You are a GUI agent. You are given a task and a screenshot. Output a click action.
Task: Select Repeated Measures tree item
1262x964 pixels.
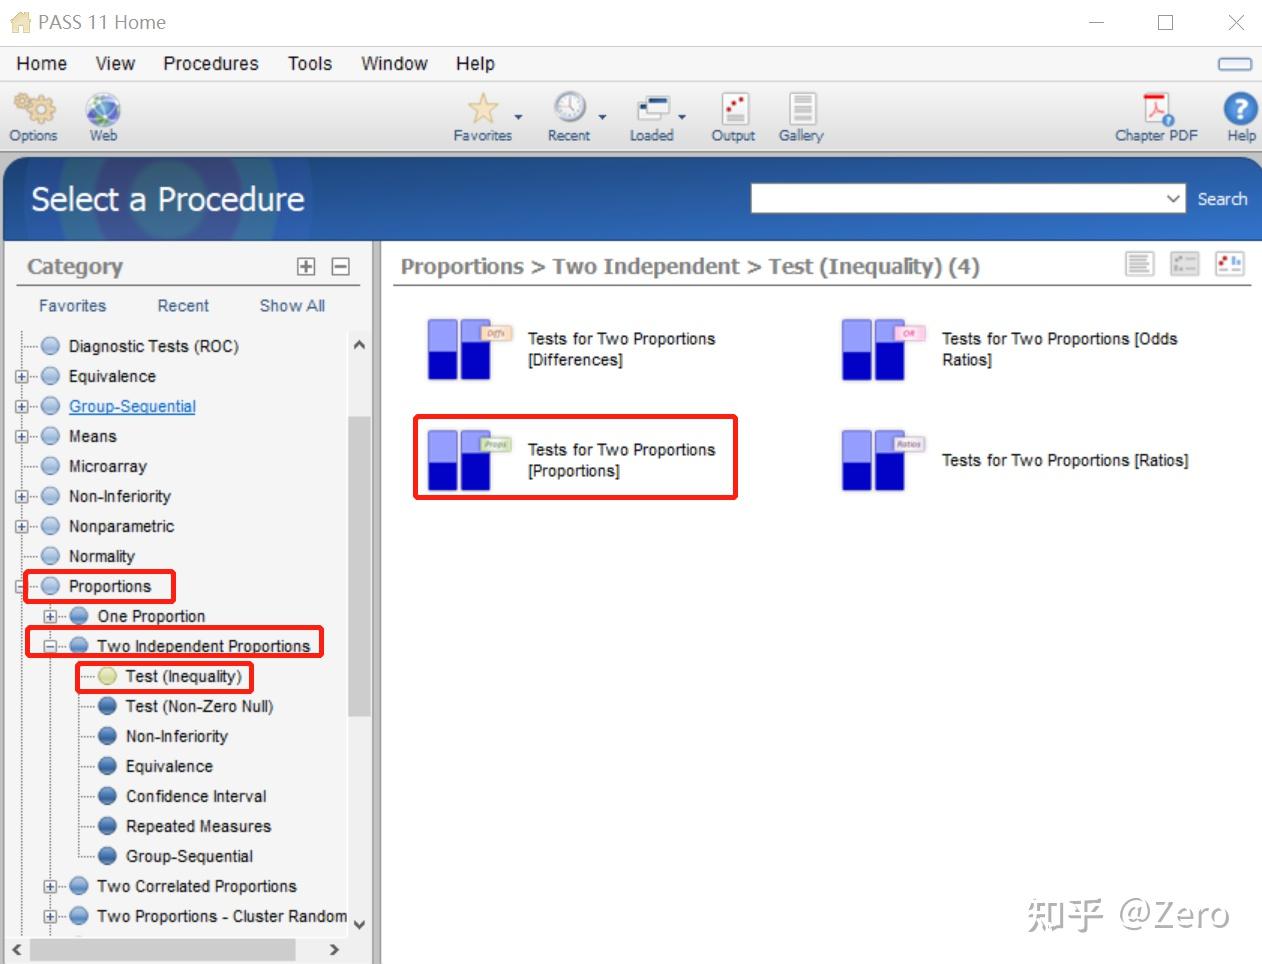[x=198, y=827]
